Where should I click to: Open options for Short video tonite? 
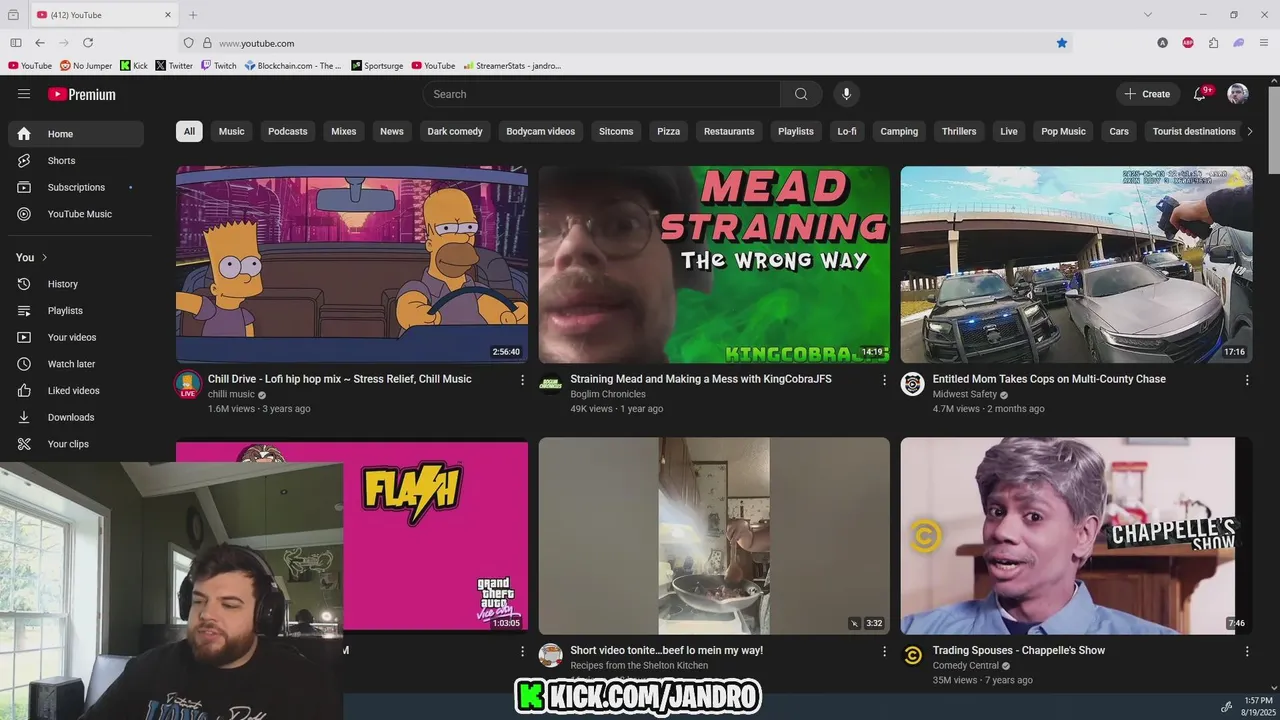[884, 651]
